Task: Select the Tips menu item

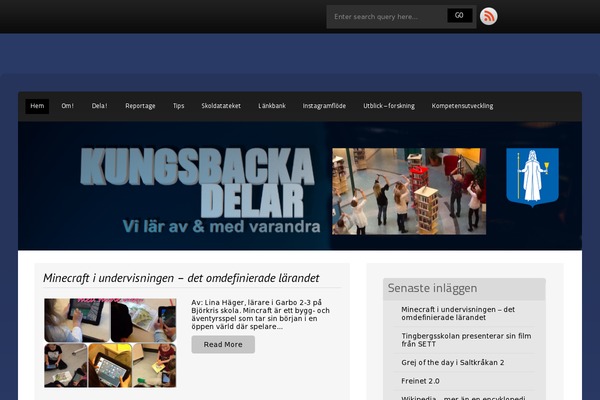Action: [178, 106]
